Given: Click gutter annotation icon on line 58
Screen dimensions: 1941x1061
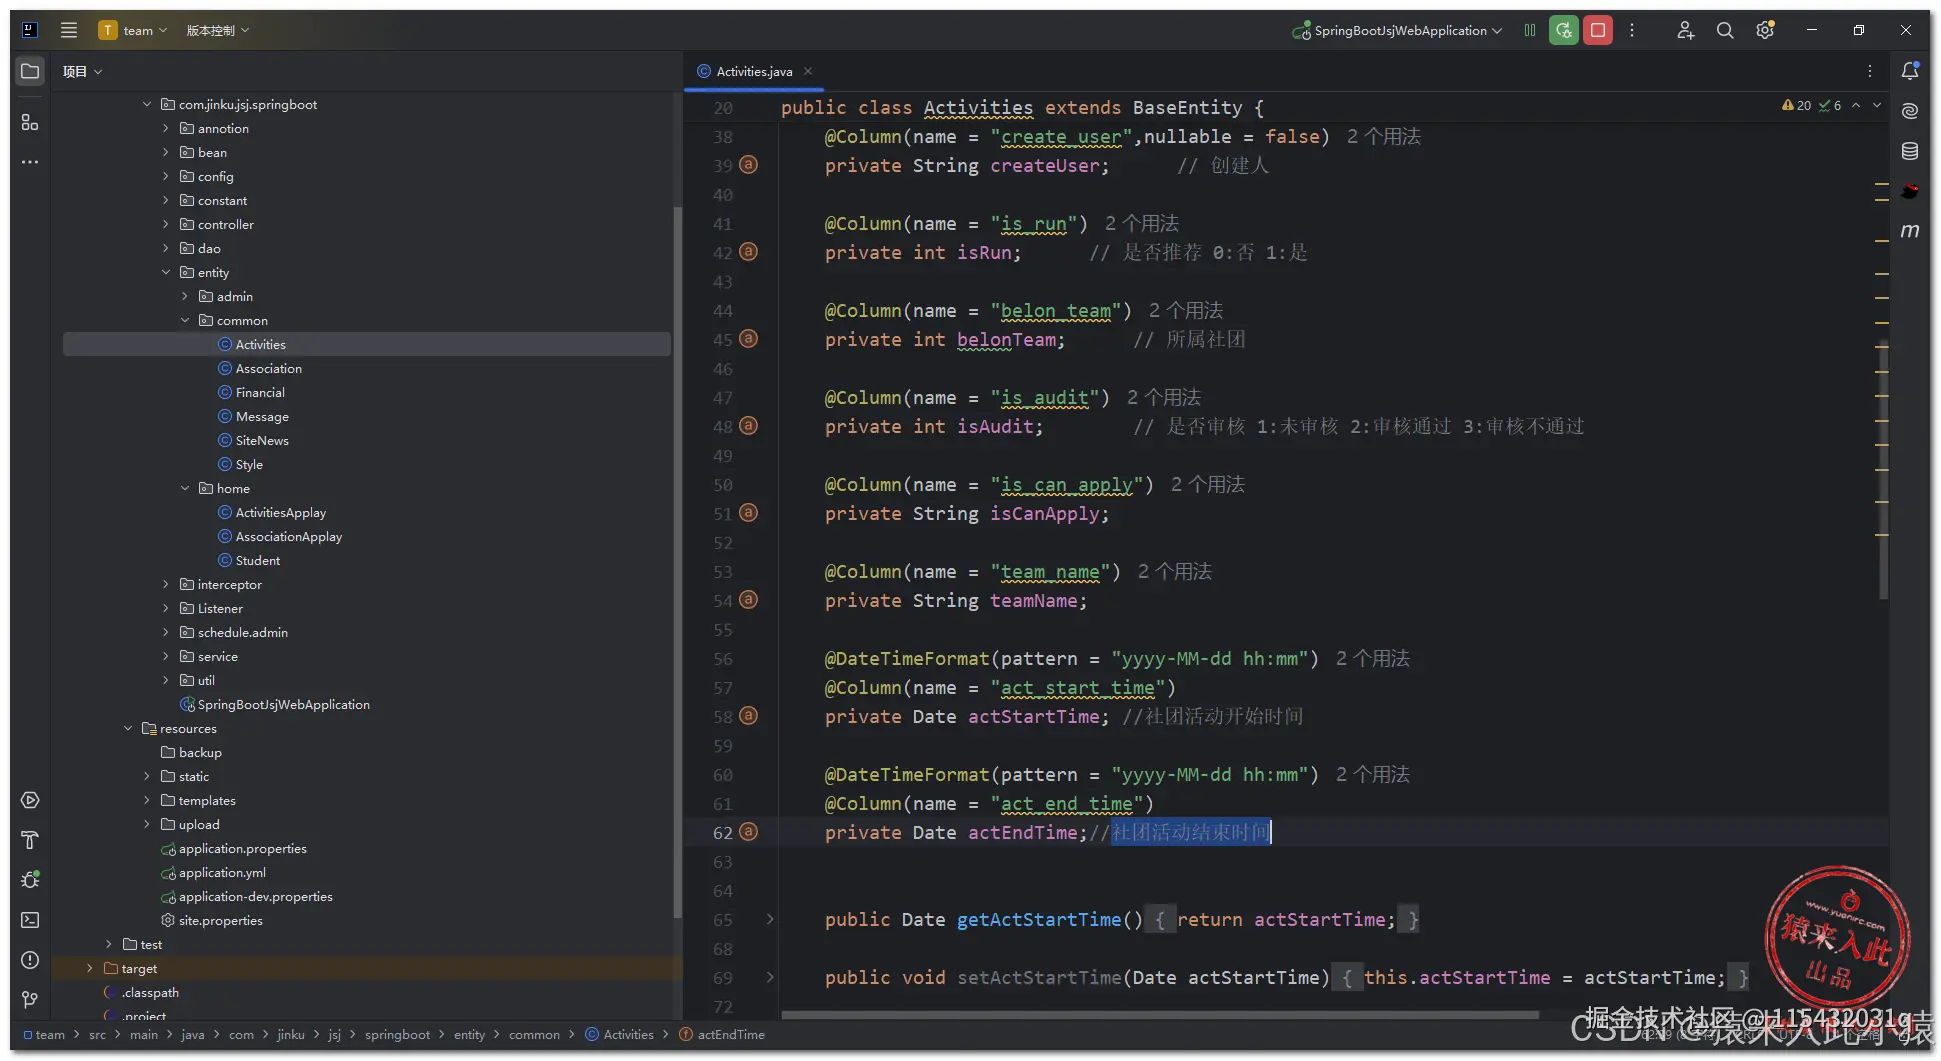Looking at the screenshot, I should (748, 716).
